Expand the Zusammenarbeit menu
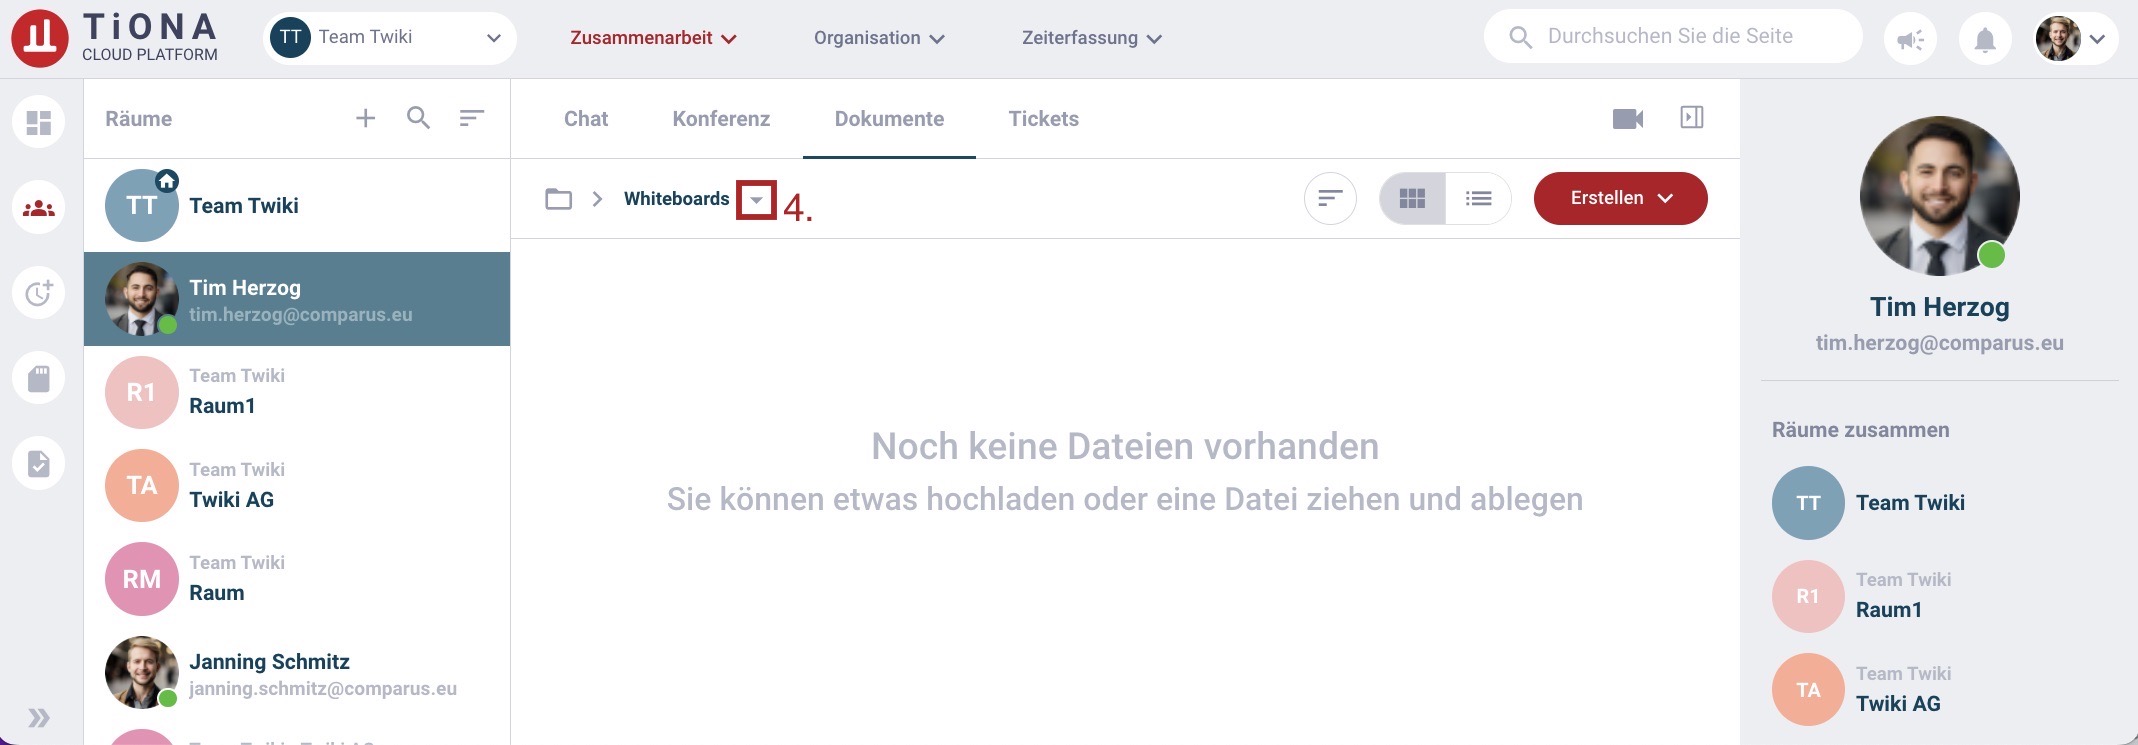2138x745 pixels. point(653,38)
